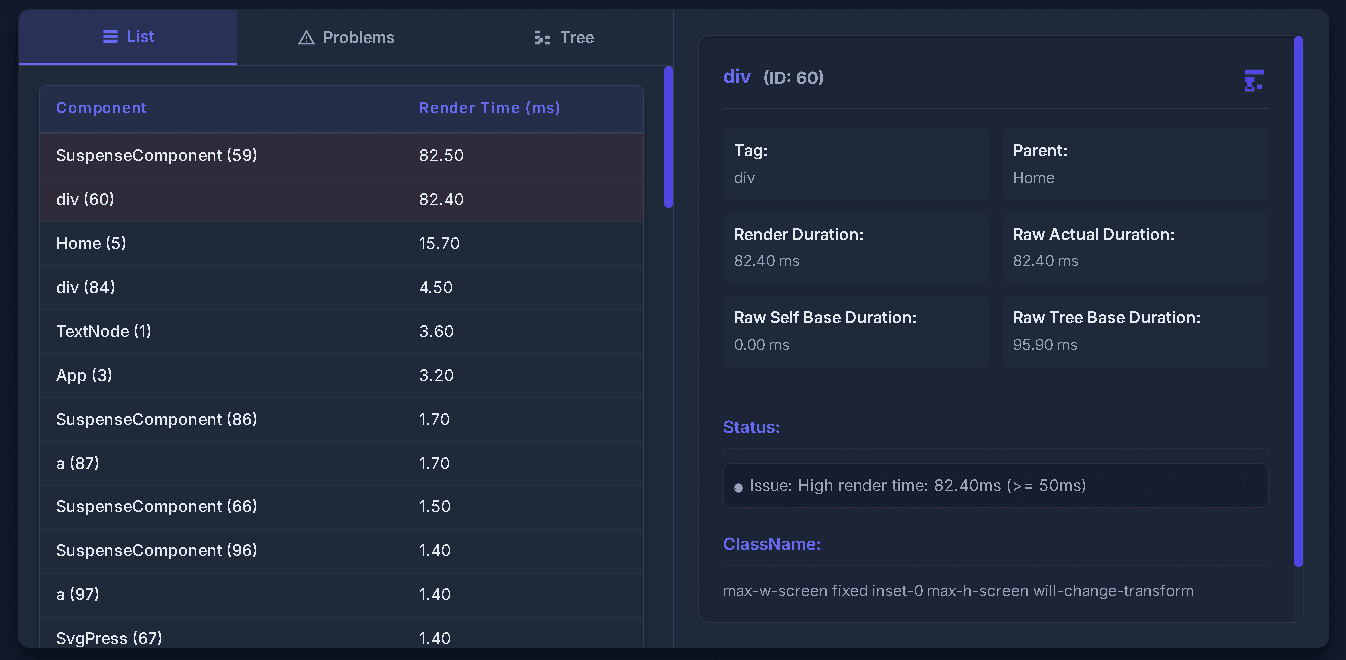This screenshot has height=660, width=1346.
Task: Select the div (60) row
Action: click(341, 200)
